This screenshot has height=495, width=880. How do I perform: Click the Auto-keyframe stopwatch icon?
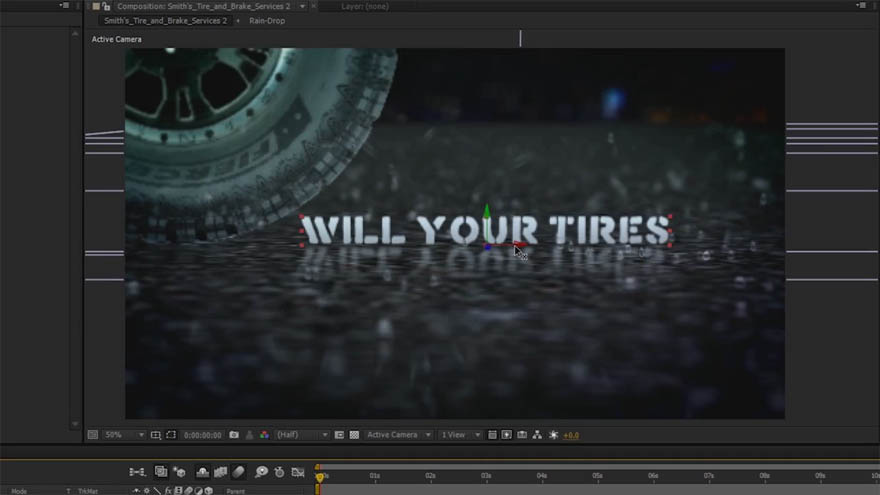point(279,472)
